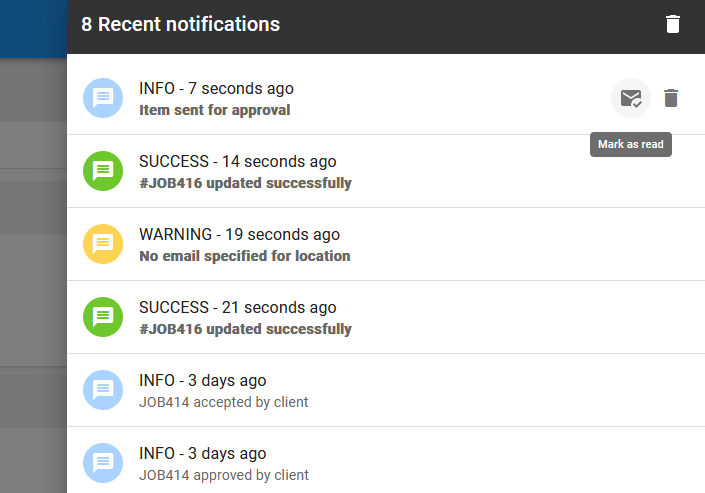Screen dimensions: 705x493
Task: Click the 'Mark as read' tooltip label
Action: [x=631, y=144]
